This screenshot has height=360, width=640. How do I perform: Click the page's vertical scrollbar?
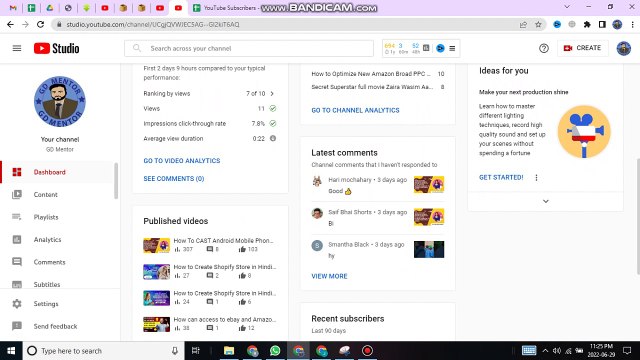point(638,216)
